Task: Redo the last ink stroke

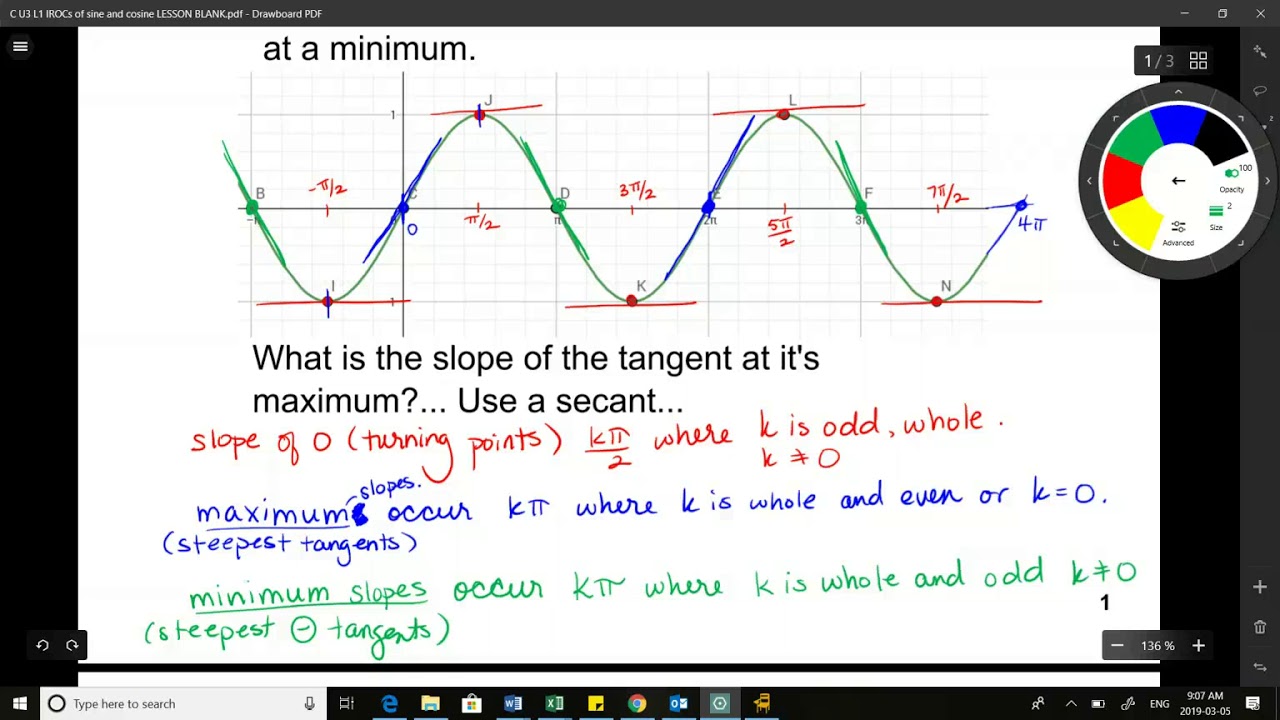Action: pyautogui.click(x=72, y=645)
